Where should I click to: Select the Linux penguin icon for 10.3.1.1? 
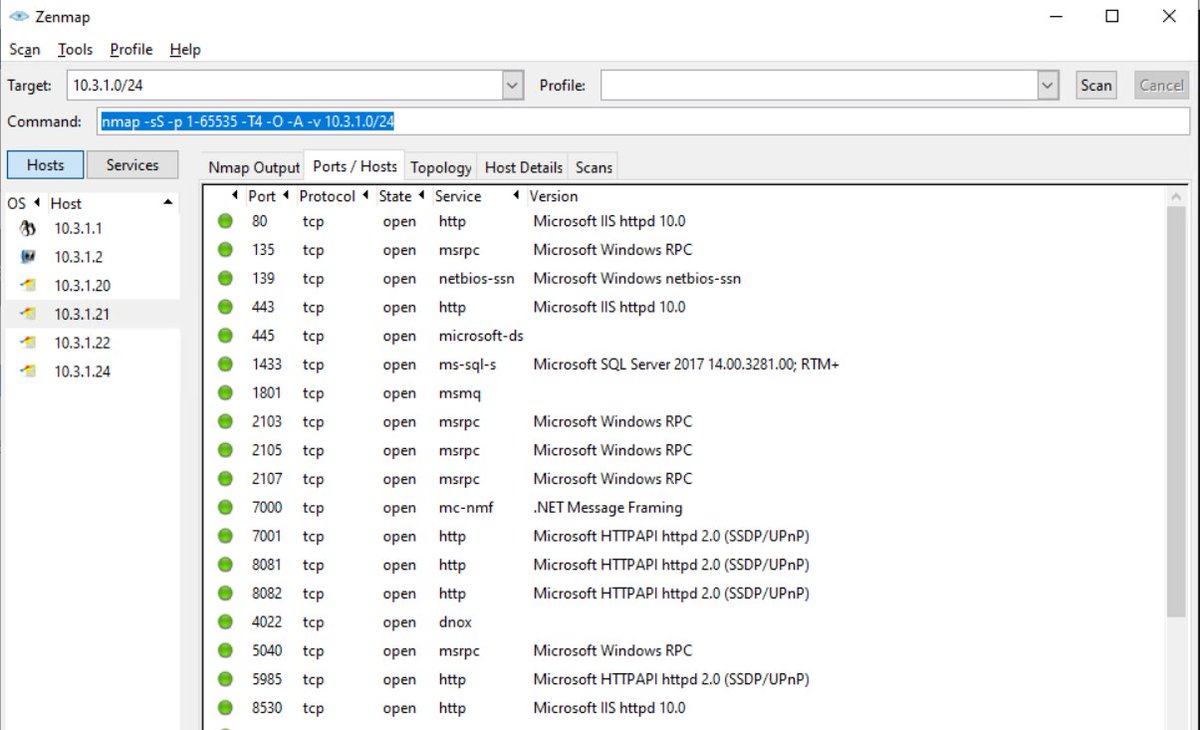pyautogui.click(x=28, y=228)
